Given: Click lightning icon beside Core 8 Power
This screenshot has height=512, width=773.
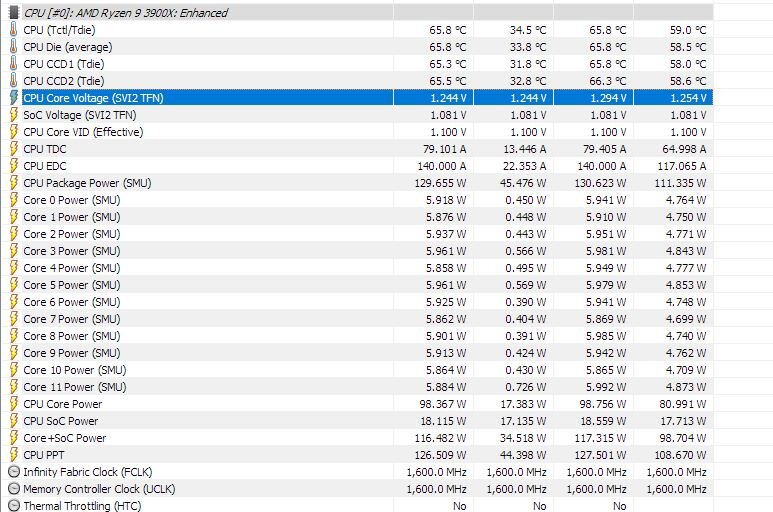Looking at the screenshot, I should click(14, 336).
